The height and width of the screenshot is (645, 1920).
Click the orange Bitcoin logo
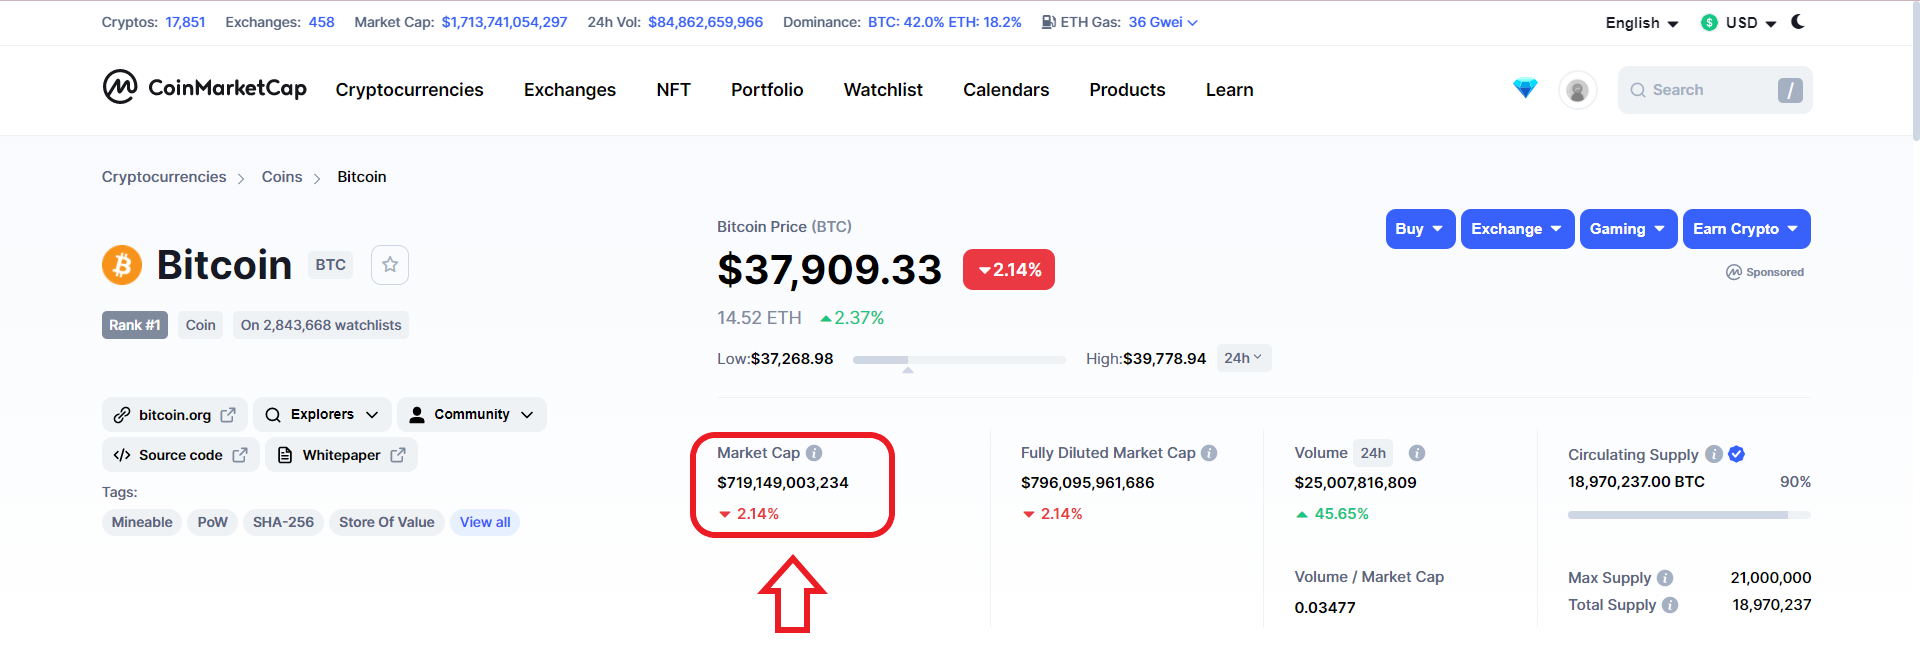click(x=122, y=265)
